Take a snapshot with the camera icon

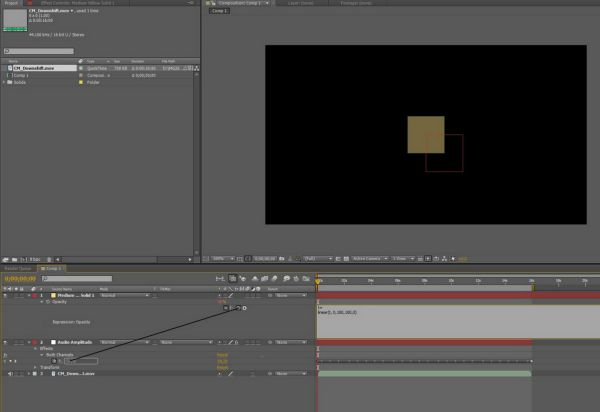tap(282, 259)
